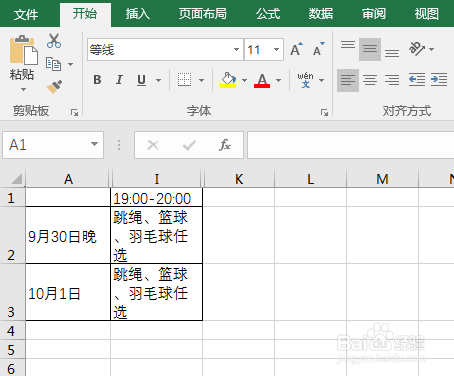Screen dimensions: 454x376
Task: Select cell I3 跳绳、篮球 beside 10月1日
Action: click(156, 292)
